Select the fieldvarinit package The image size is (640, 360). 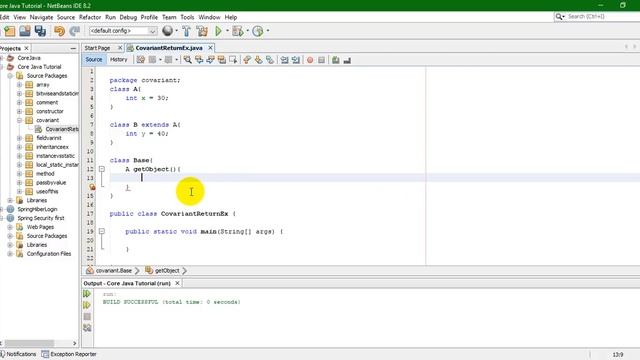click(49, 138)
